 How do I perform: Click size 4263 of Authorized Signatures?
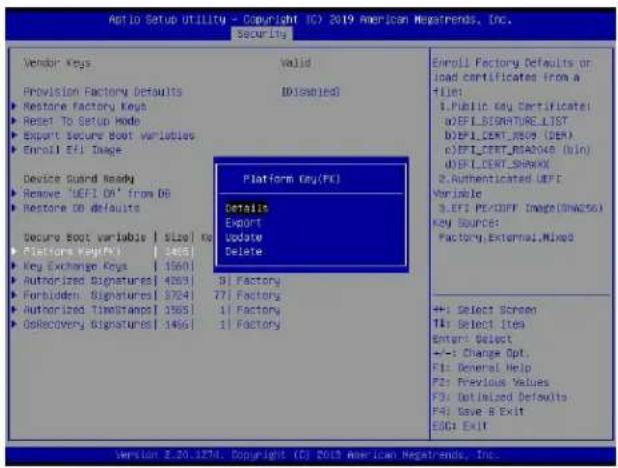coord(177,281)
